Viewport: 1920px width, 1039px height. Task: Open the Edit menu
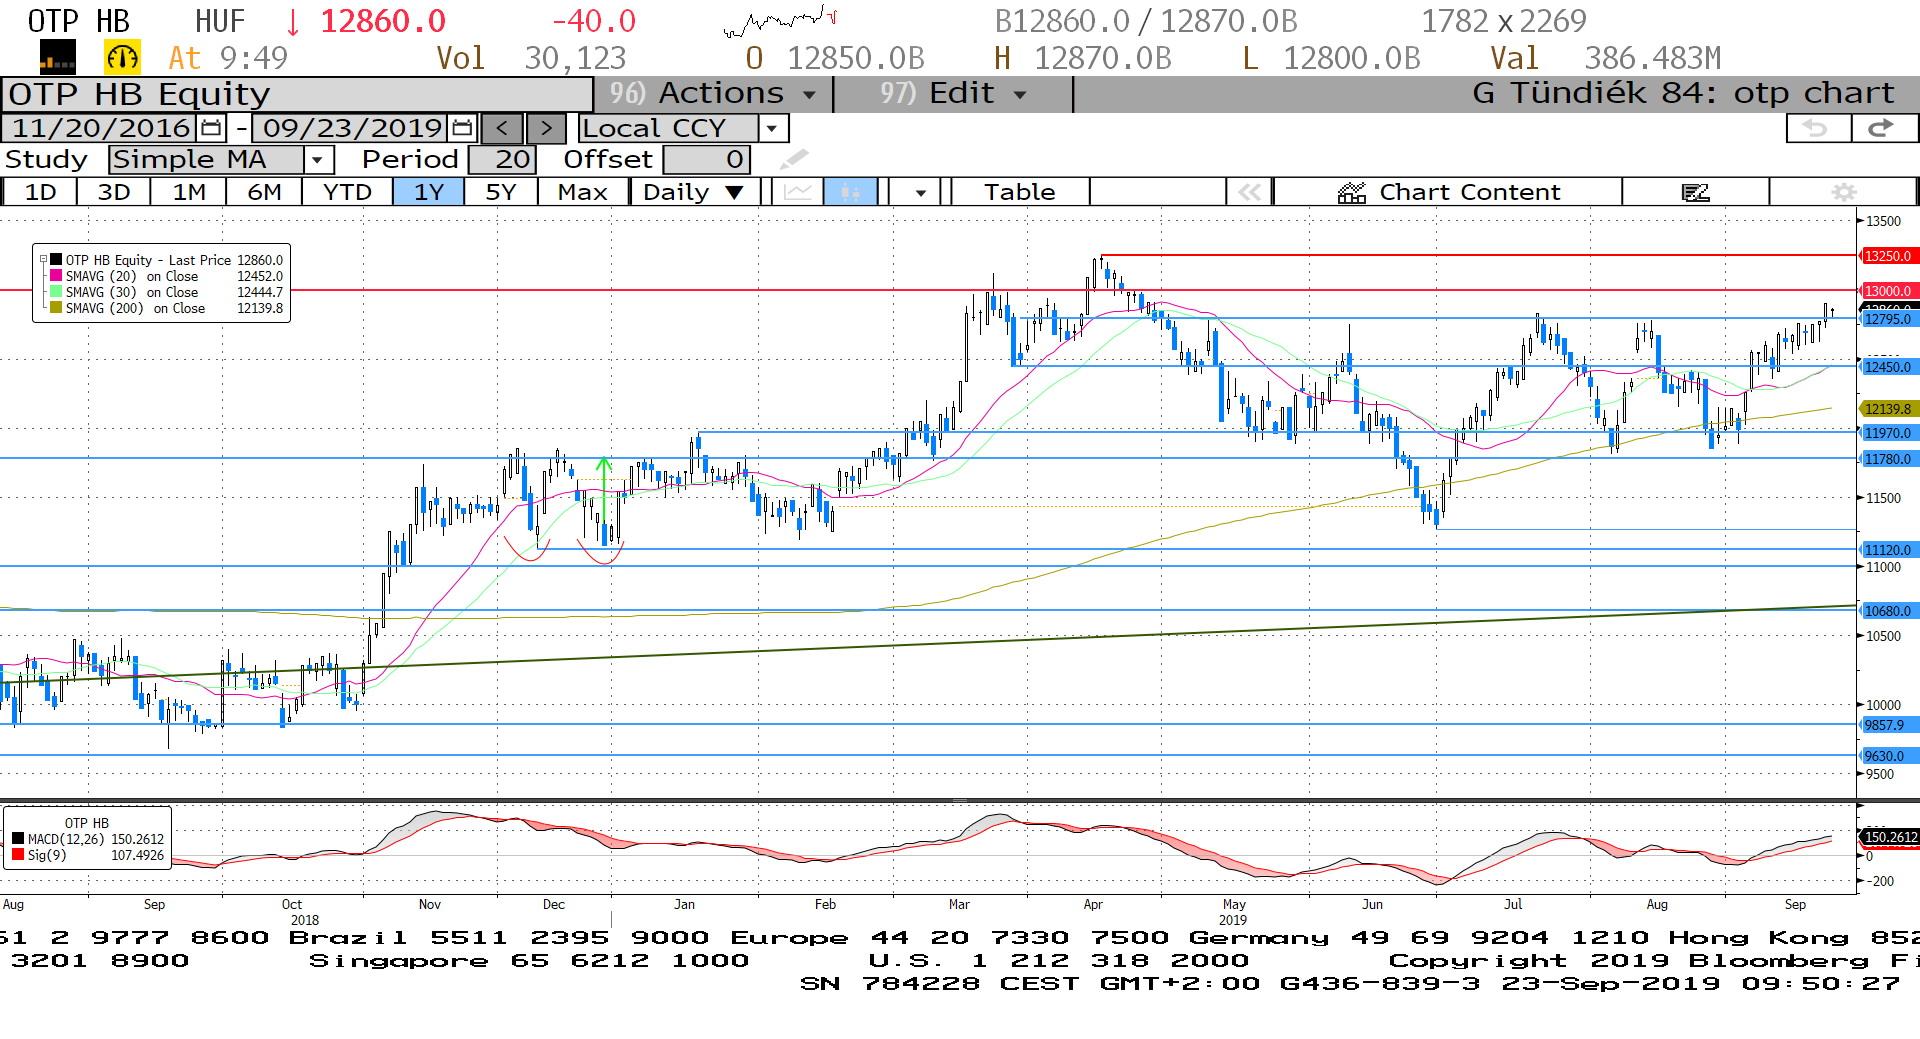coord(953,94)
